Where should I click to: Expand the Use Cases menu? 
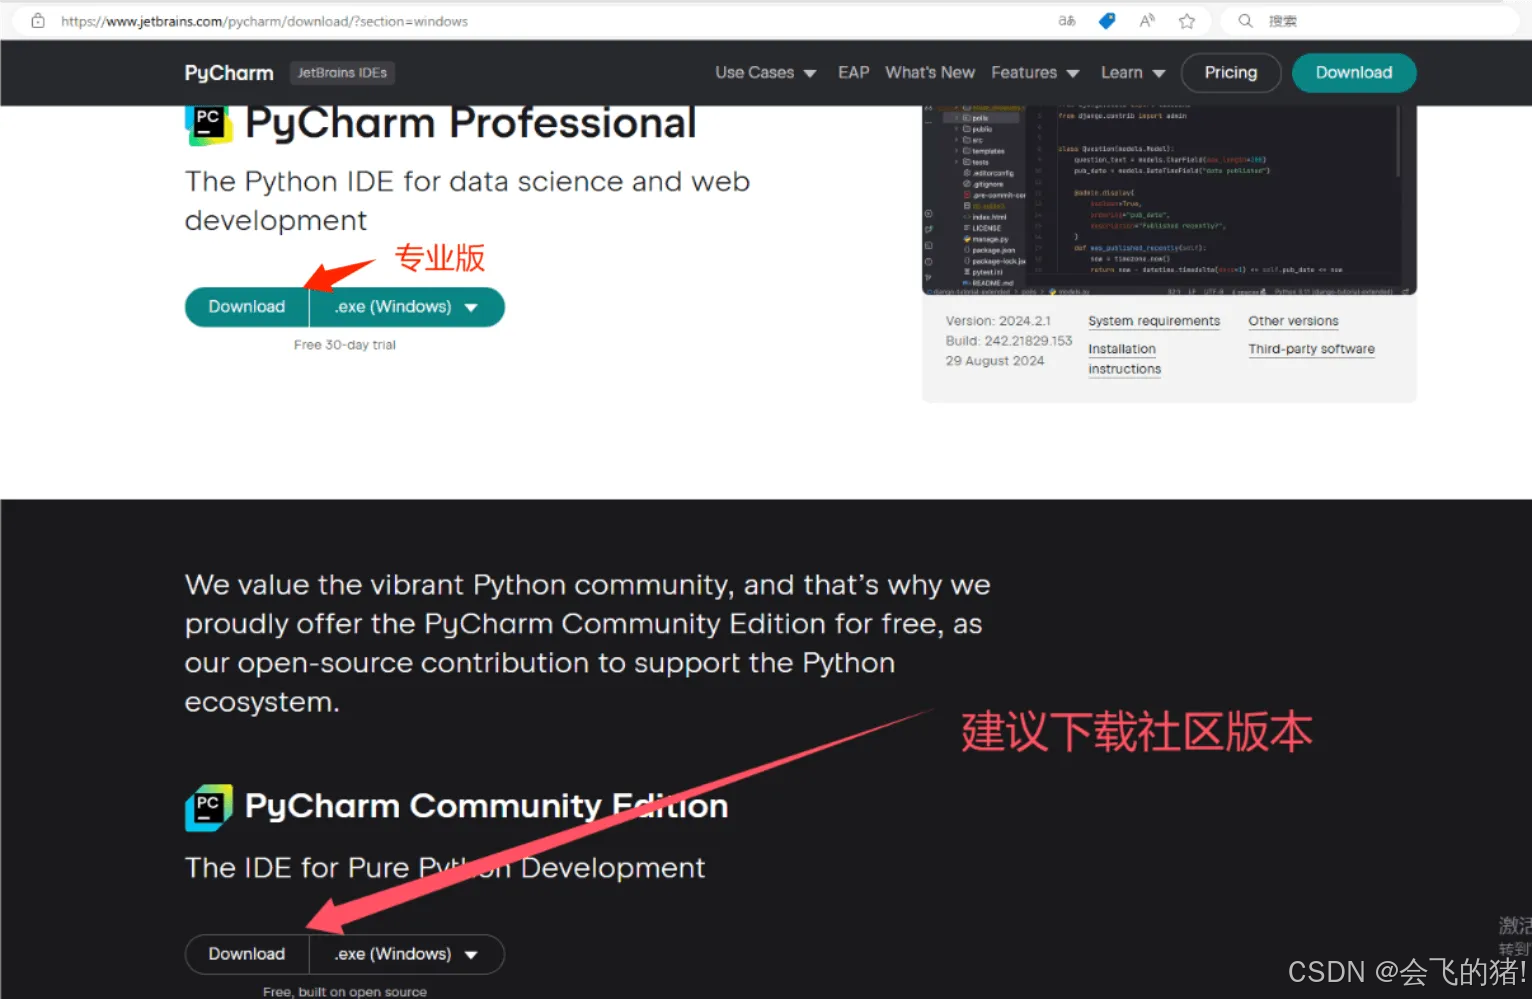coord(766,73)
